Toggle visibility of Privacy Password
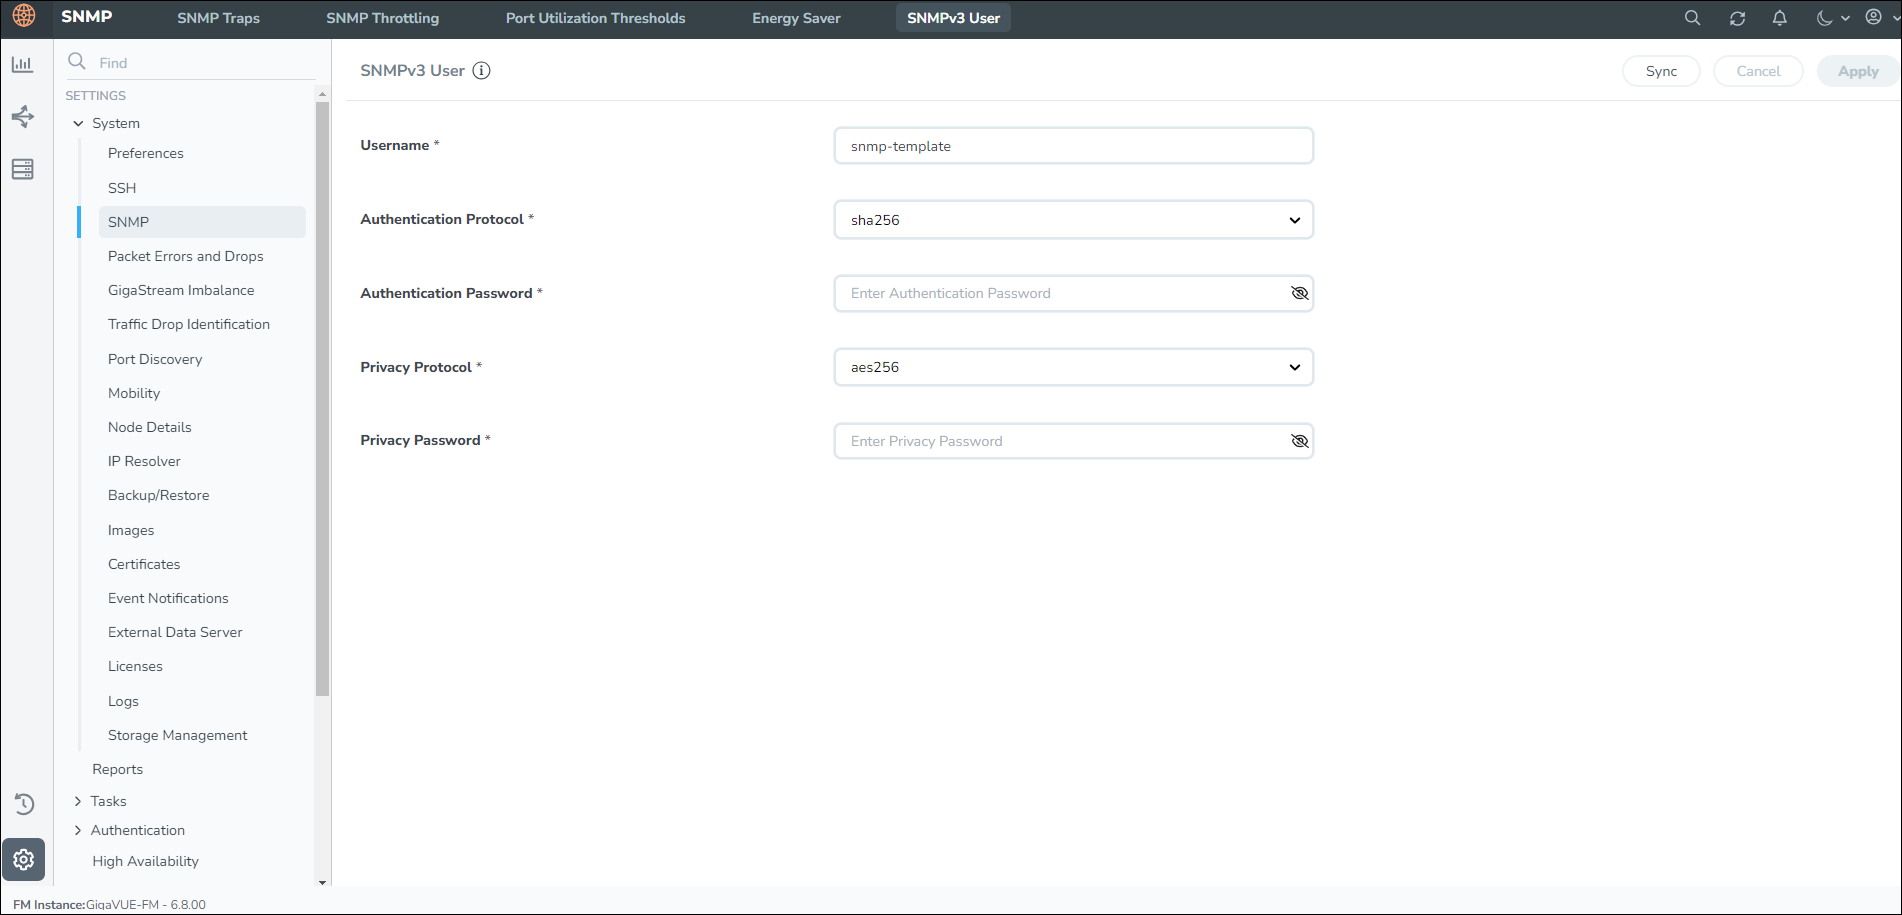The image size is (1902, 915). 1299,441
